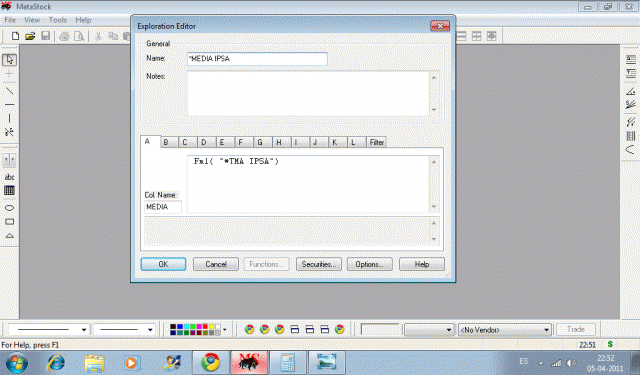Open the first line style dropdown
The height and width of the screenshot is (375, 640).
pyautogui.click(x=49, y=330)
